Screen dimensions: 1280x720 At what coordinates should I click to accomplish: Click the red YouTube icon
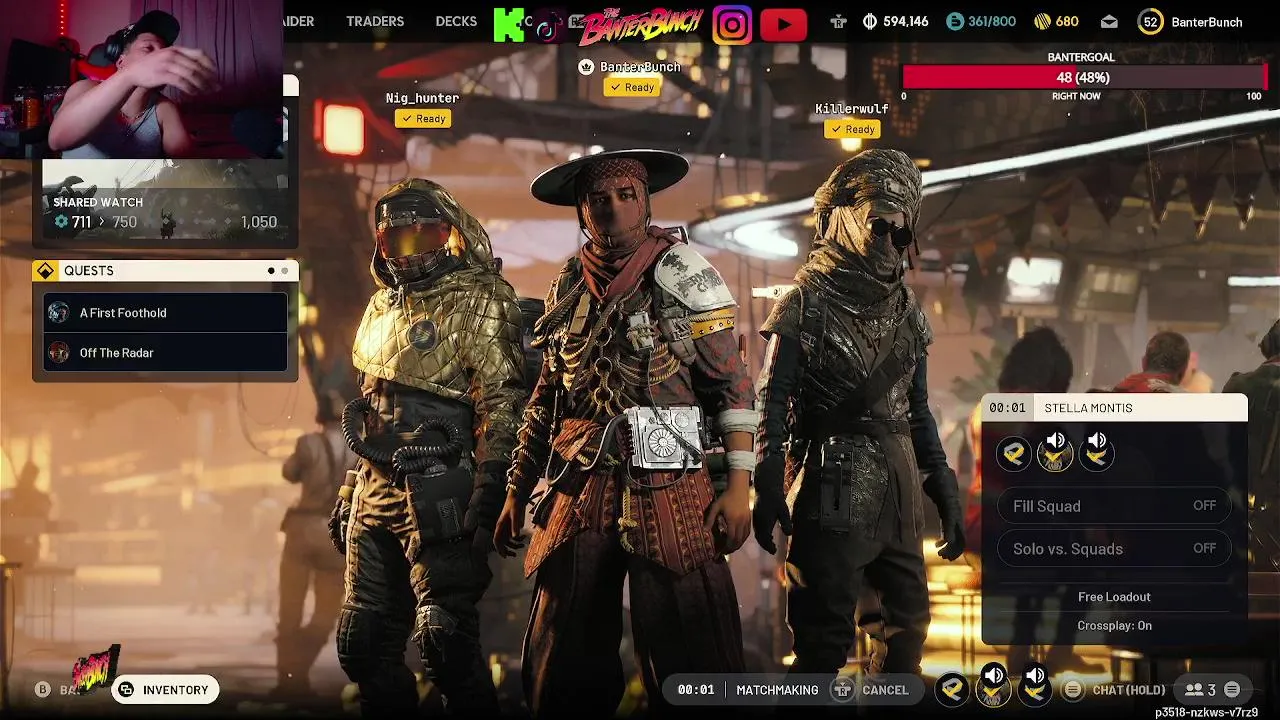click(783, 25)
